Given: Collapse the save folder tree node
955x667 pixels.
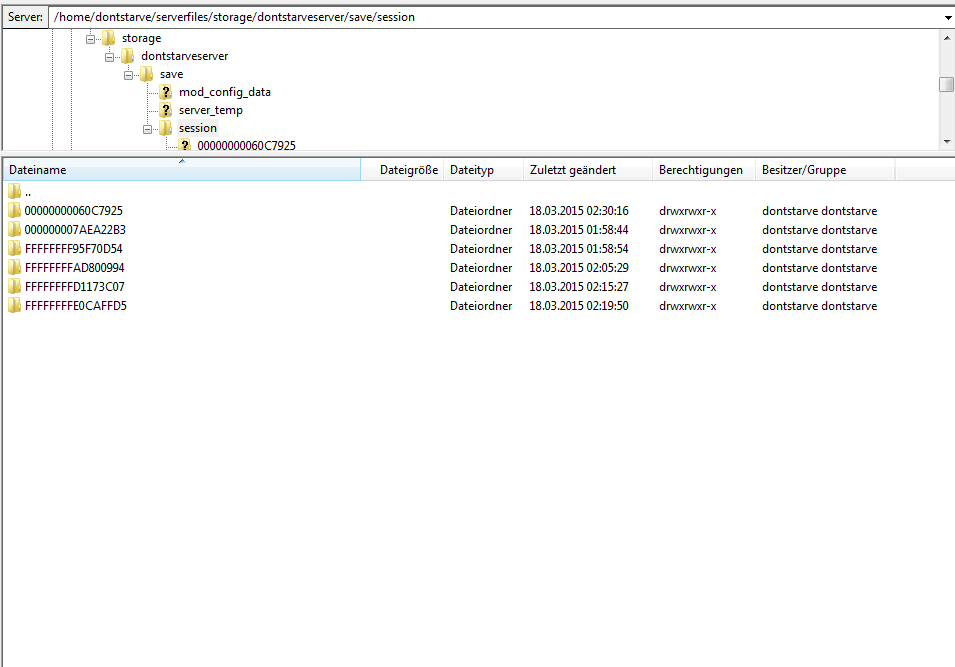Looking at the screenshot, I should (129, 74).
